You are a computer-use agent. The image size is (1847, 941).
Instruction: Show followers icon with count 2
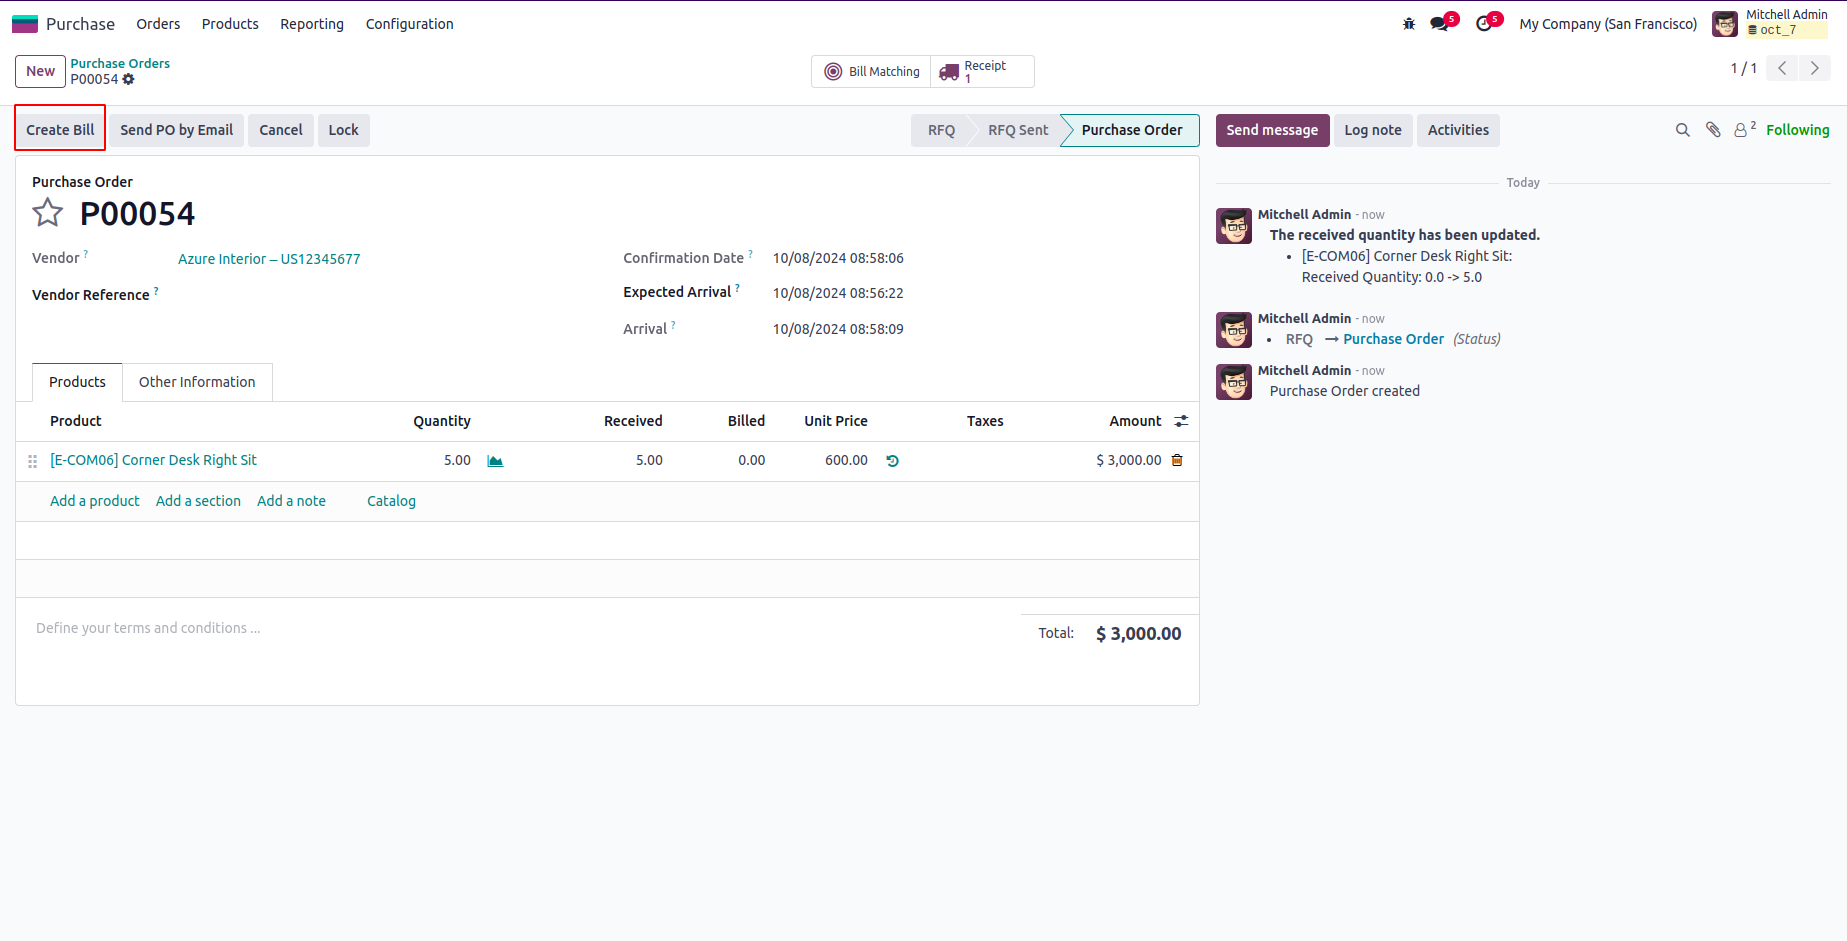(1745, 129)
